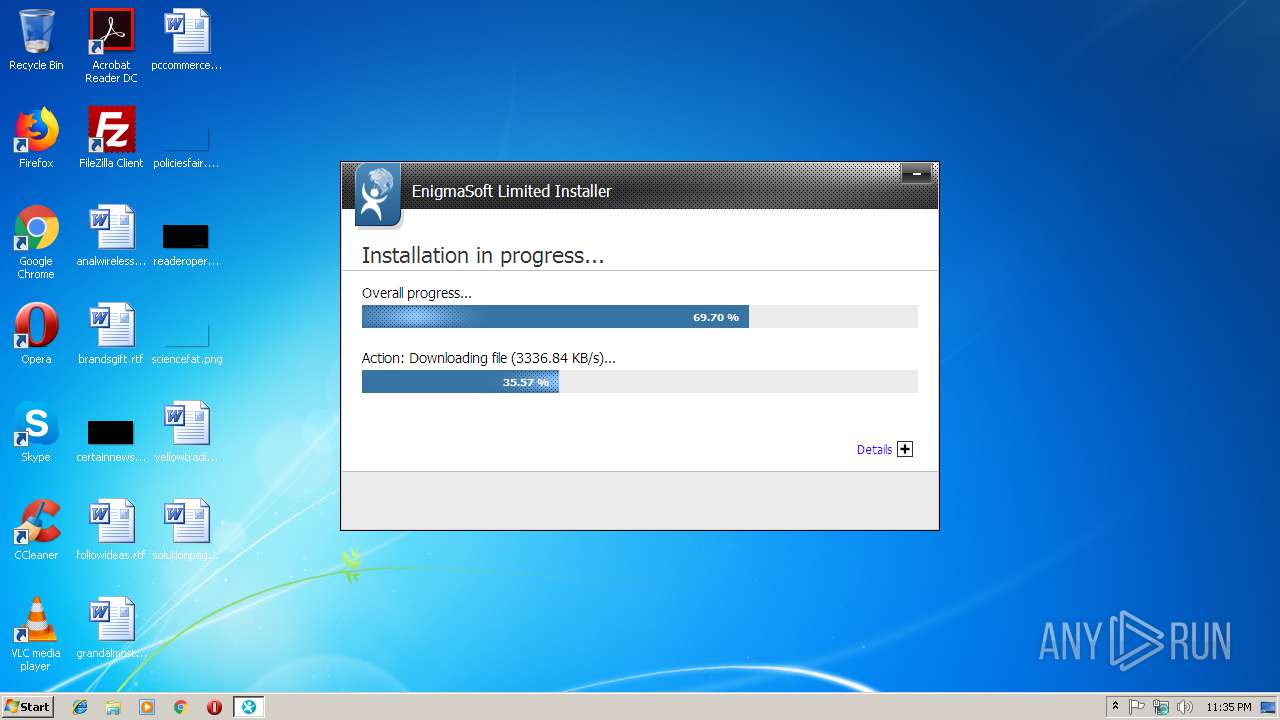Select FileZilla Client desktop shortcut
Screen dimensions: 1280x720
point(111,138)
